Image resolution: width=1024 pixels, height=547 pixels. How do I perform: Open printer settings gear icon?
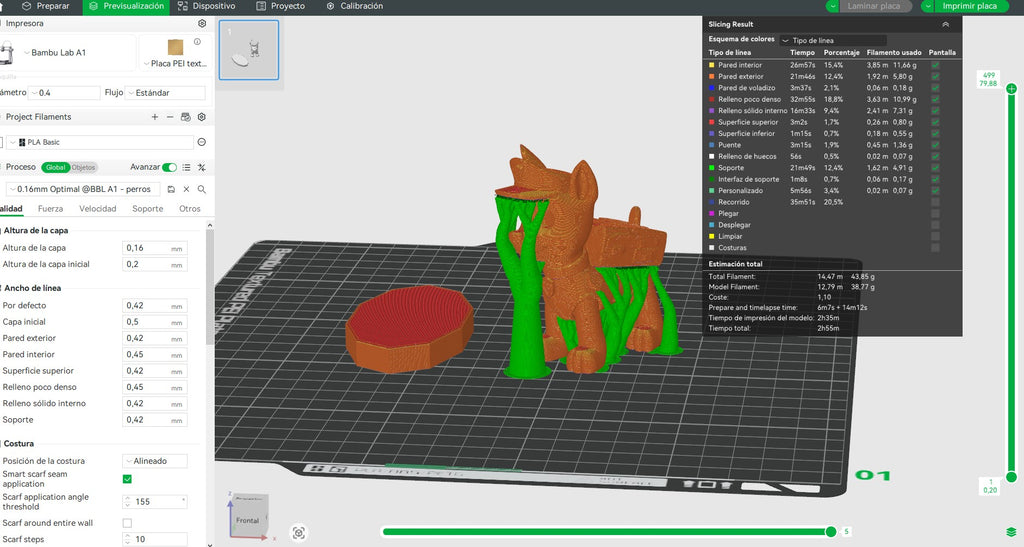click(x=202, y=23)
